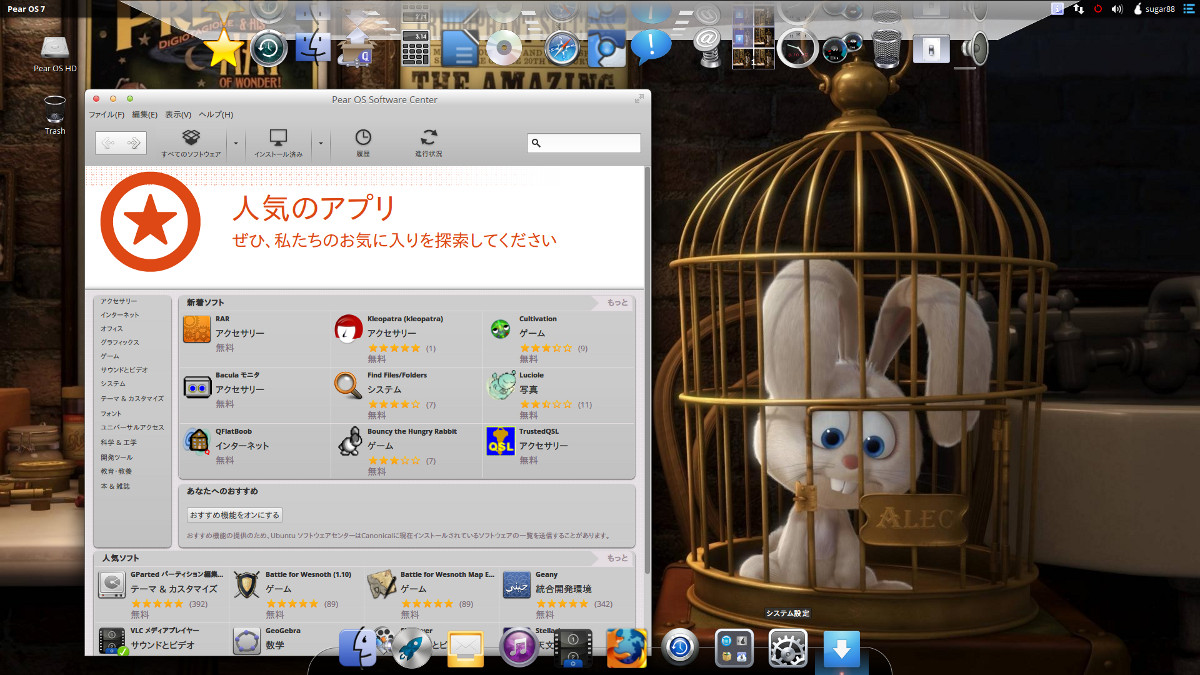Select the ゲーム category in sidebar

[110, 357]
